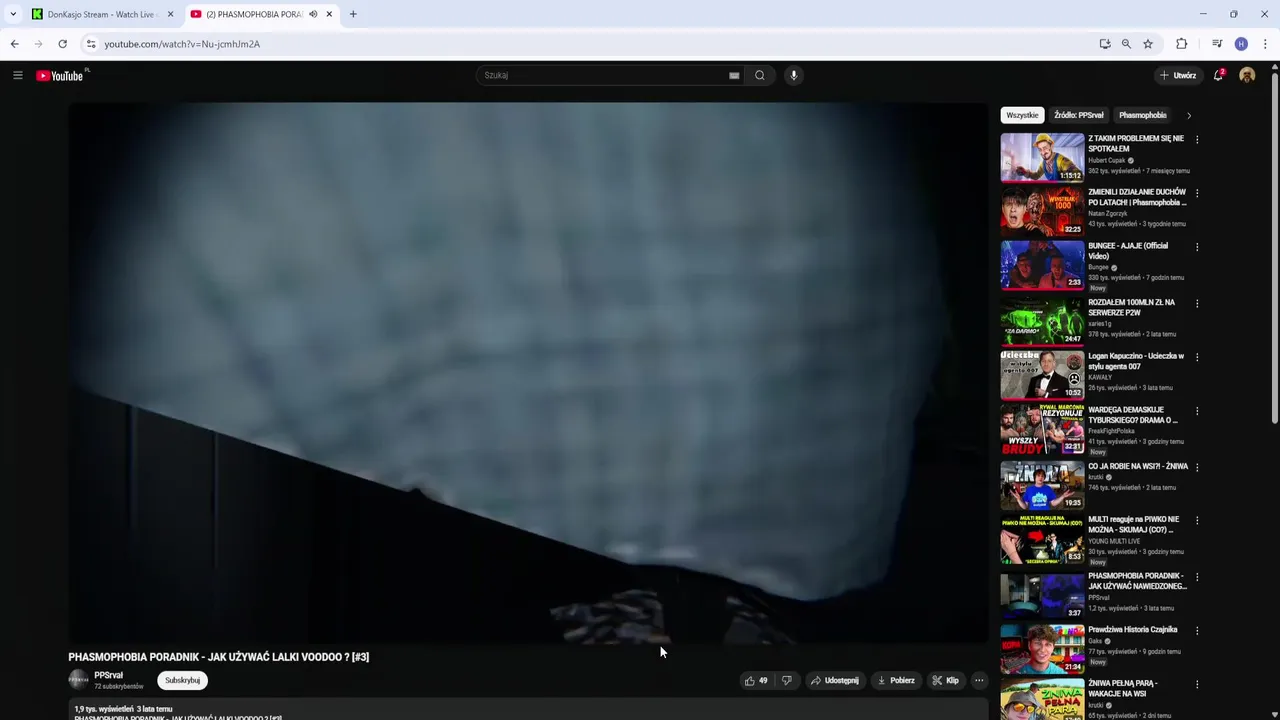The height and width of the screenshot is (720, 1280).
Task: Close the PHASMOPHOBIA PORADNIK tab
Action: (x=329, y=14)
